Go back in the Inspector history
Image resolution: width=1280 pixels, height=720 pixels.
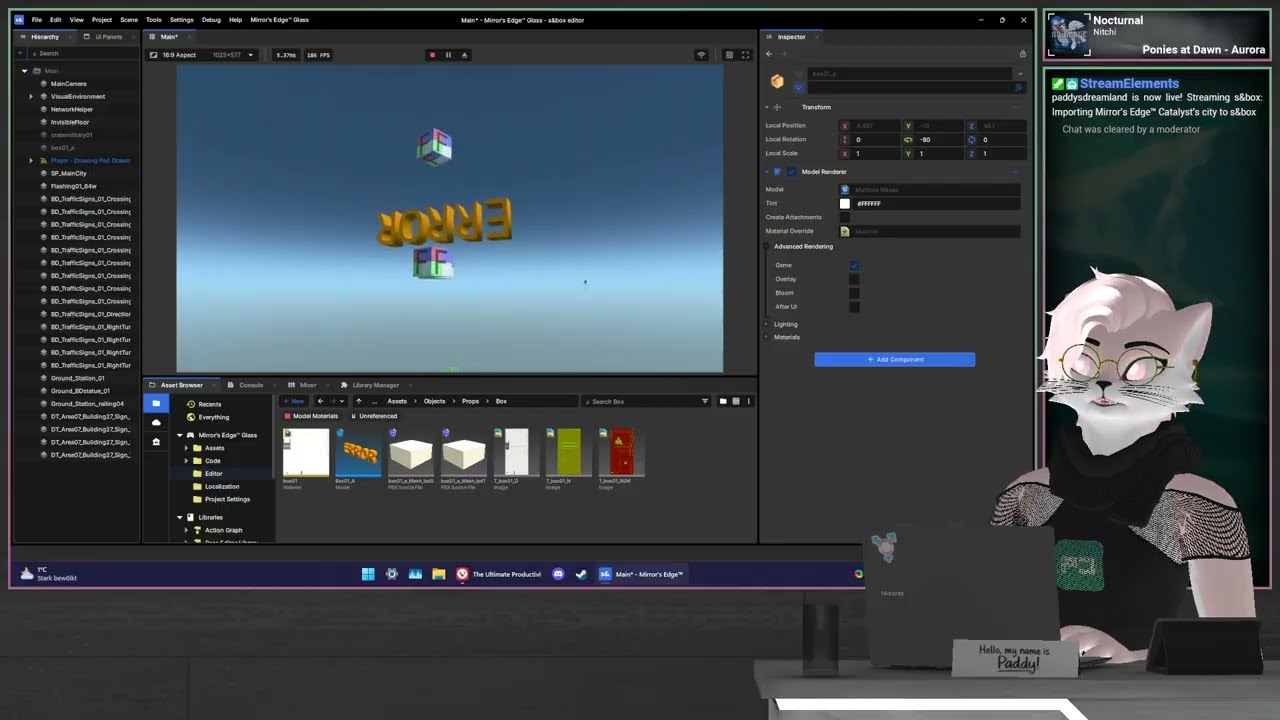pyautogui.click(x=769, y=54)
